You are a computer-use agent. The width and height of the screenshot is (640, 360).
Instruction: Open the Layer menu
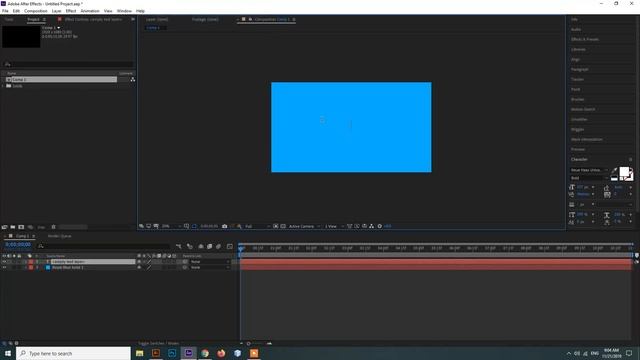click(56, 11)
